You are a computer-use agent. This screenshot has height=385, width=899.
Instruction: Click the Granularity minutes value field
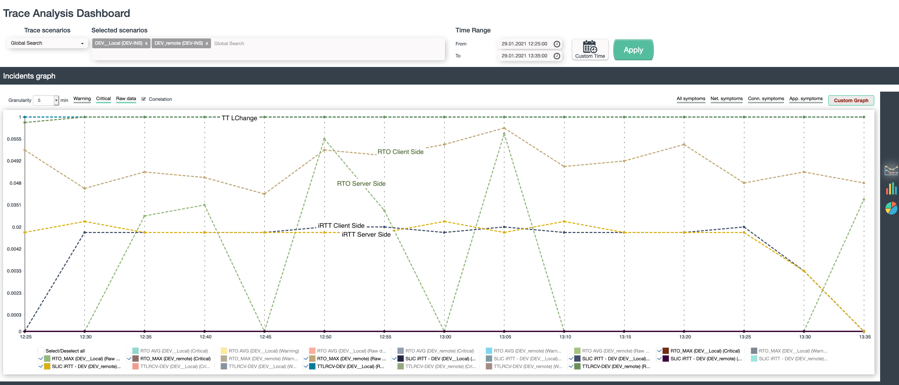point(43,100)
